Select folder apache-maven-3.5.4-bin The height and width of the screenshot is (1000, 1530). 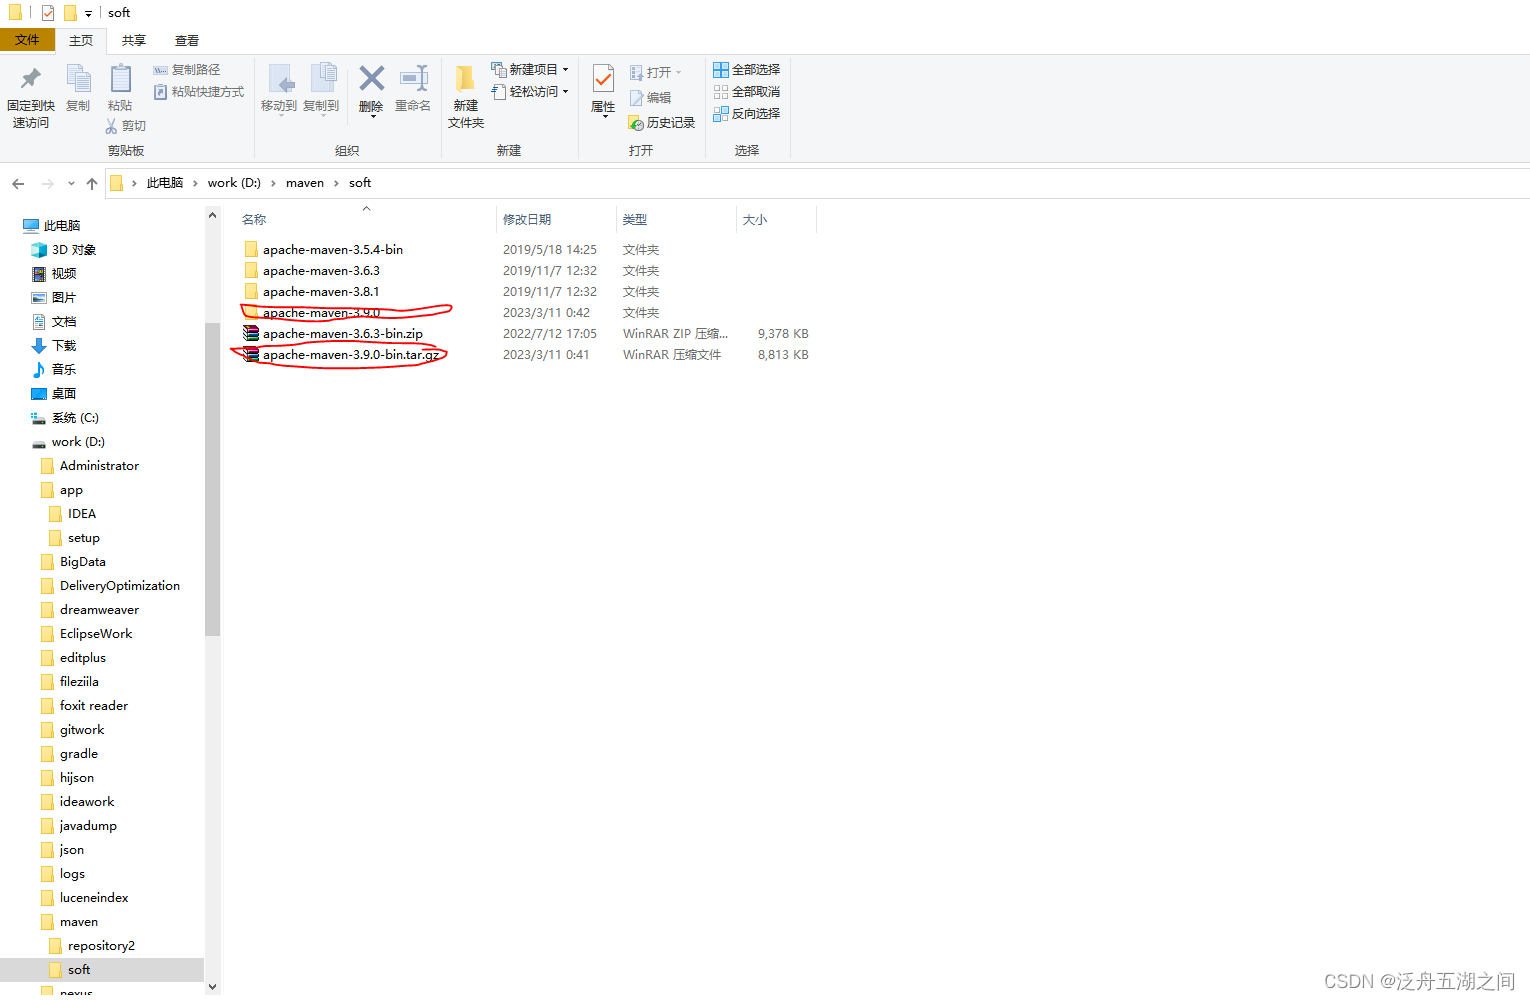click(333, 250)
